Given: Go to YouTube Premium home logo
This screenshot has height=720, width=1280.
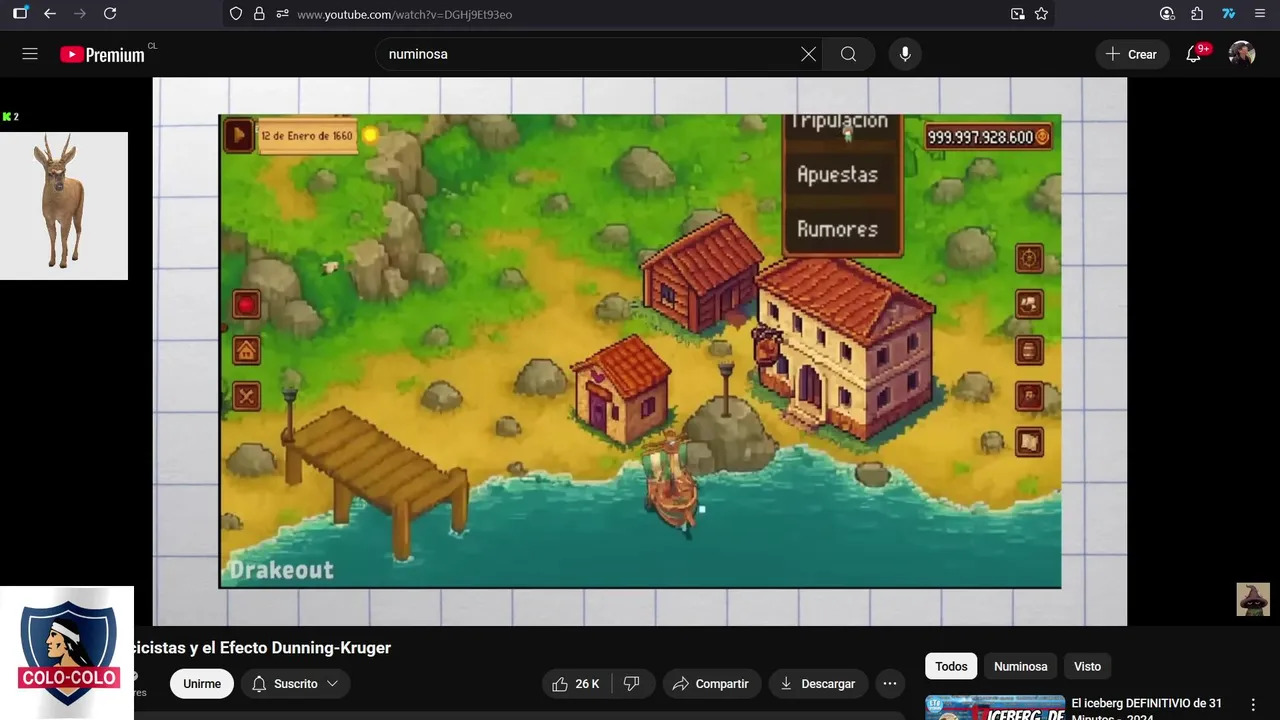Looking at the screenshot, I should pos(103,54).
